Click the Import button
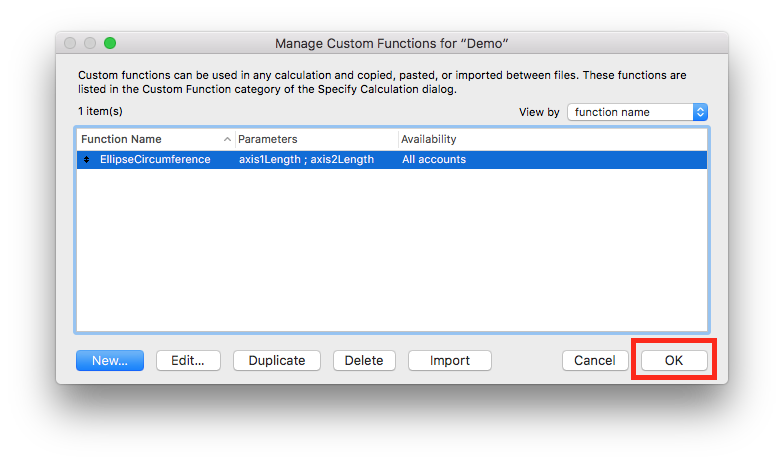784x464 pixels. pyautogui.click(x=449, y=360)
